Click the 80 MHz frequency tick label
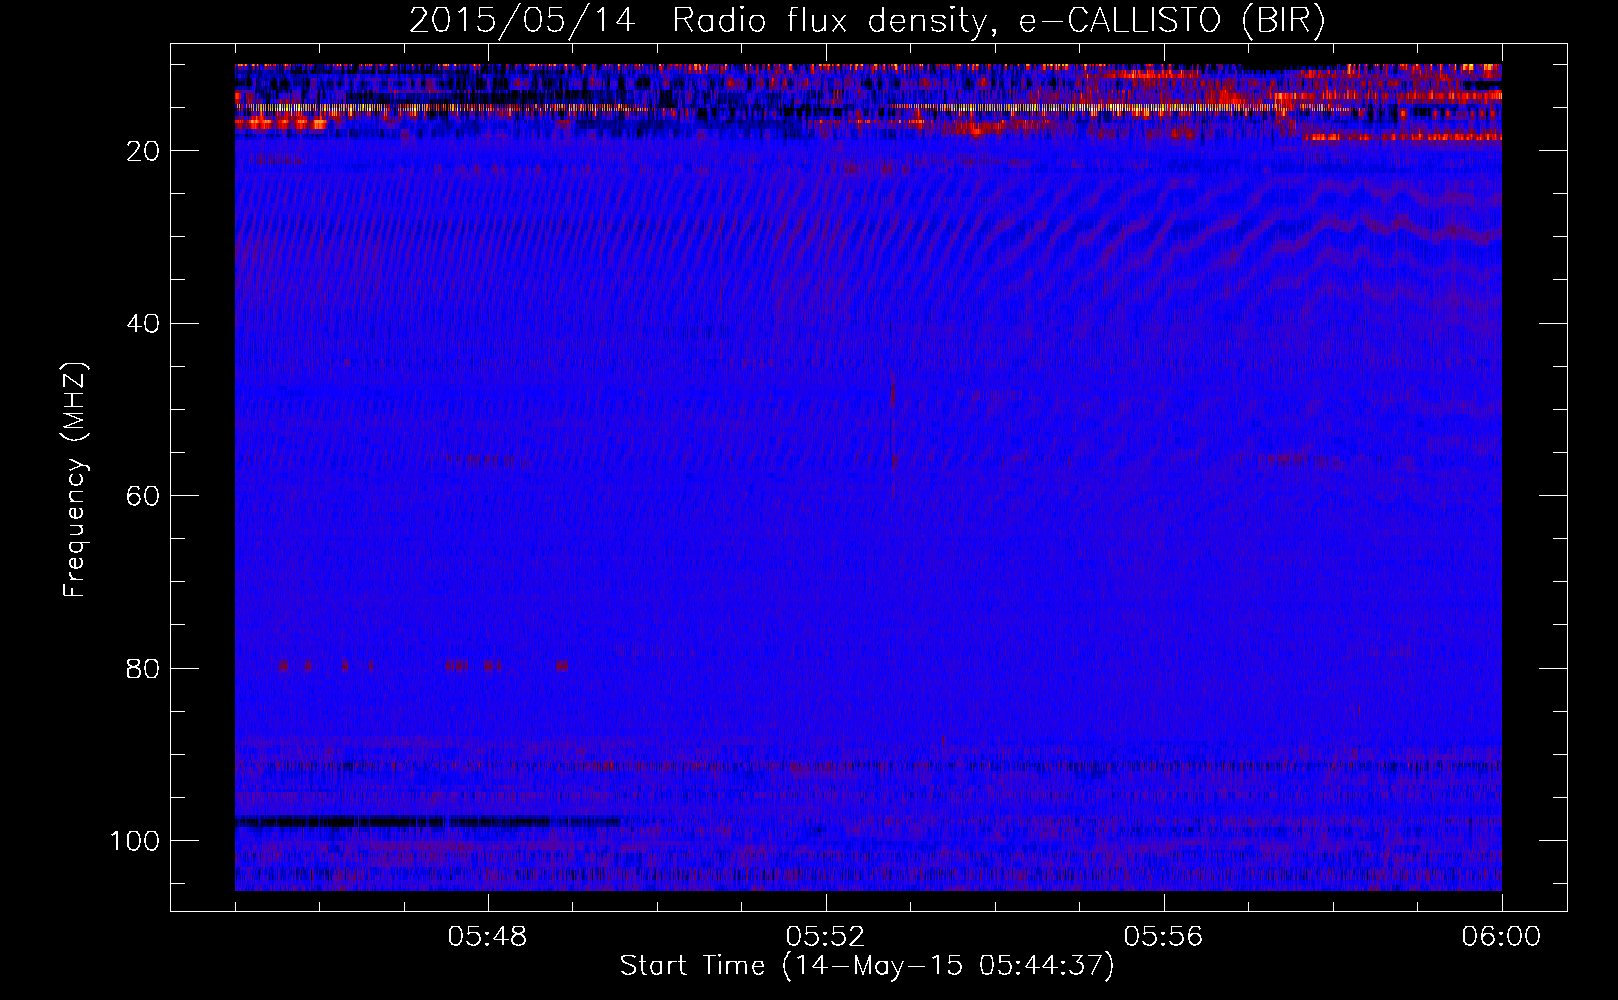Viewport: 1618px width, 1000px height. pos(143,669)
